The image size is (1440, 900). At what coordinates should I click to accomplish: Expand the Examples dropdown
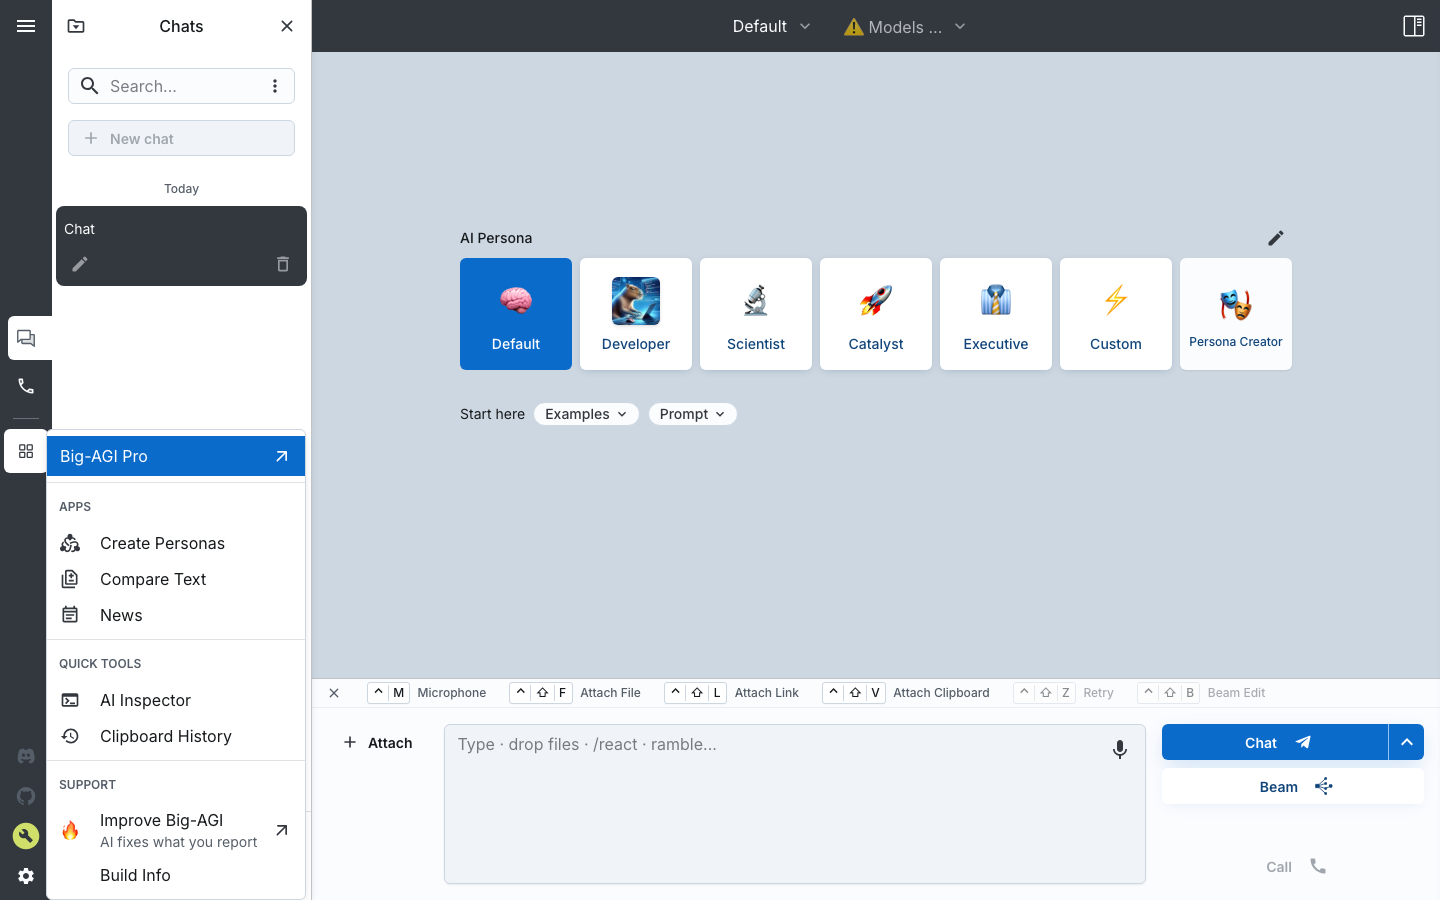[x=586, y=414]
